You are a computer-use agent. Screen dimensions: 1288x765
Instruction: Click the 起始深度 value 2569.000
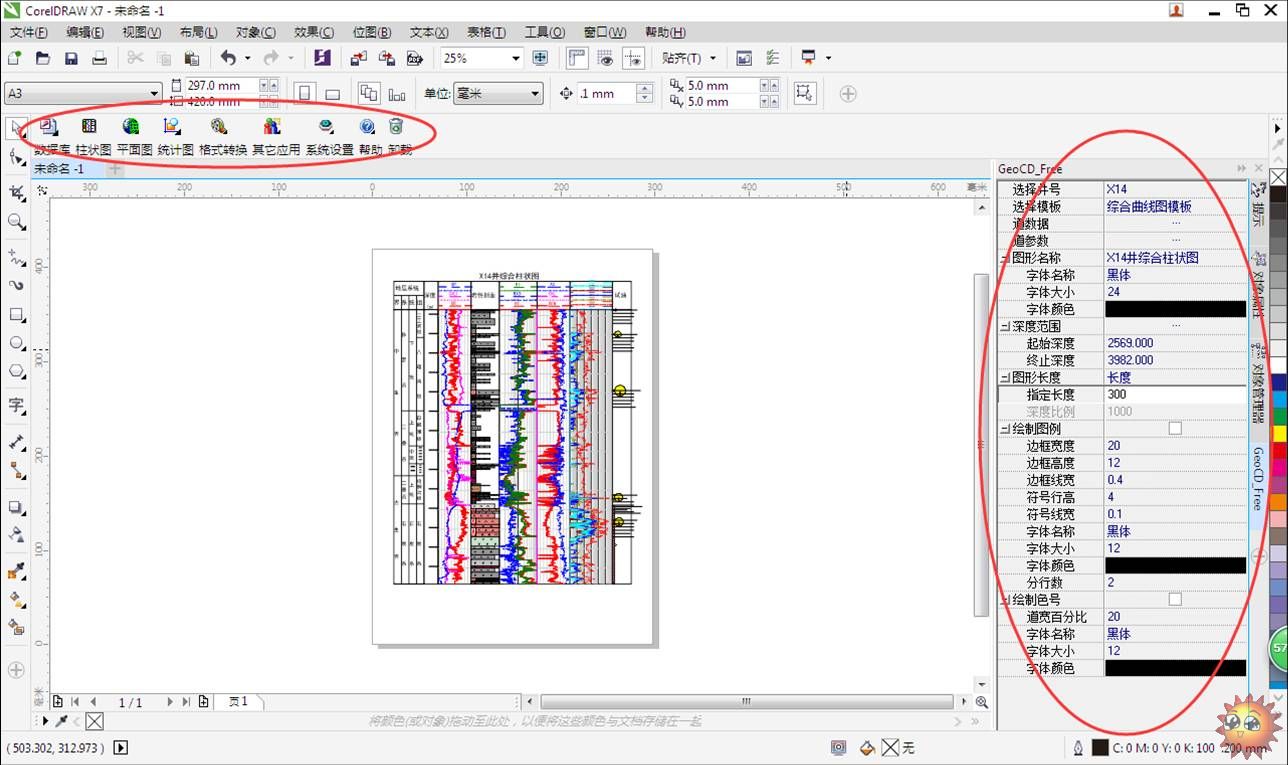(1129, 343)
